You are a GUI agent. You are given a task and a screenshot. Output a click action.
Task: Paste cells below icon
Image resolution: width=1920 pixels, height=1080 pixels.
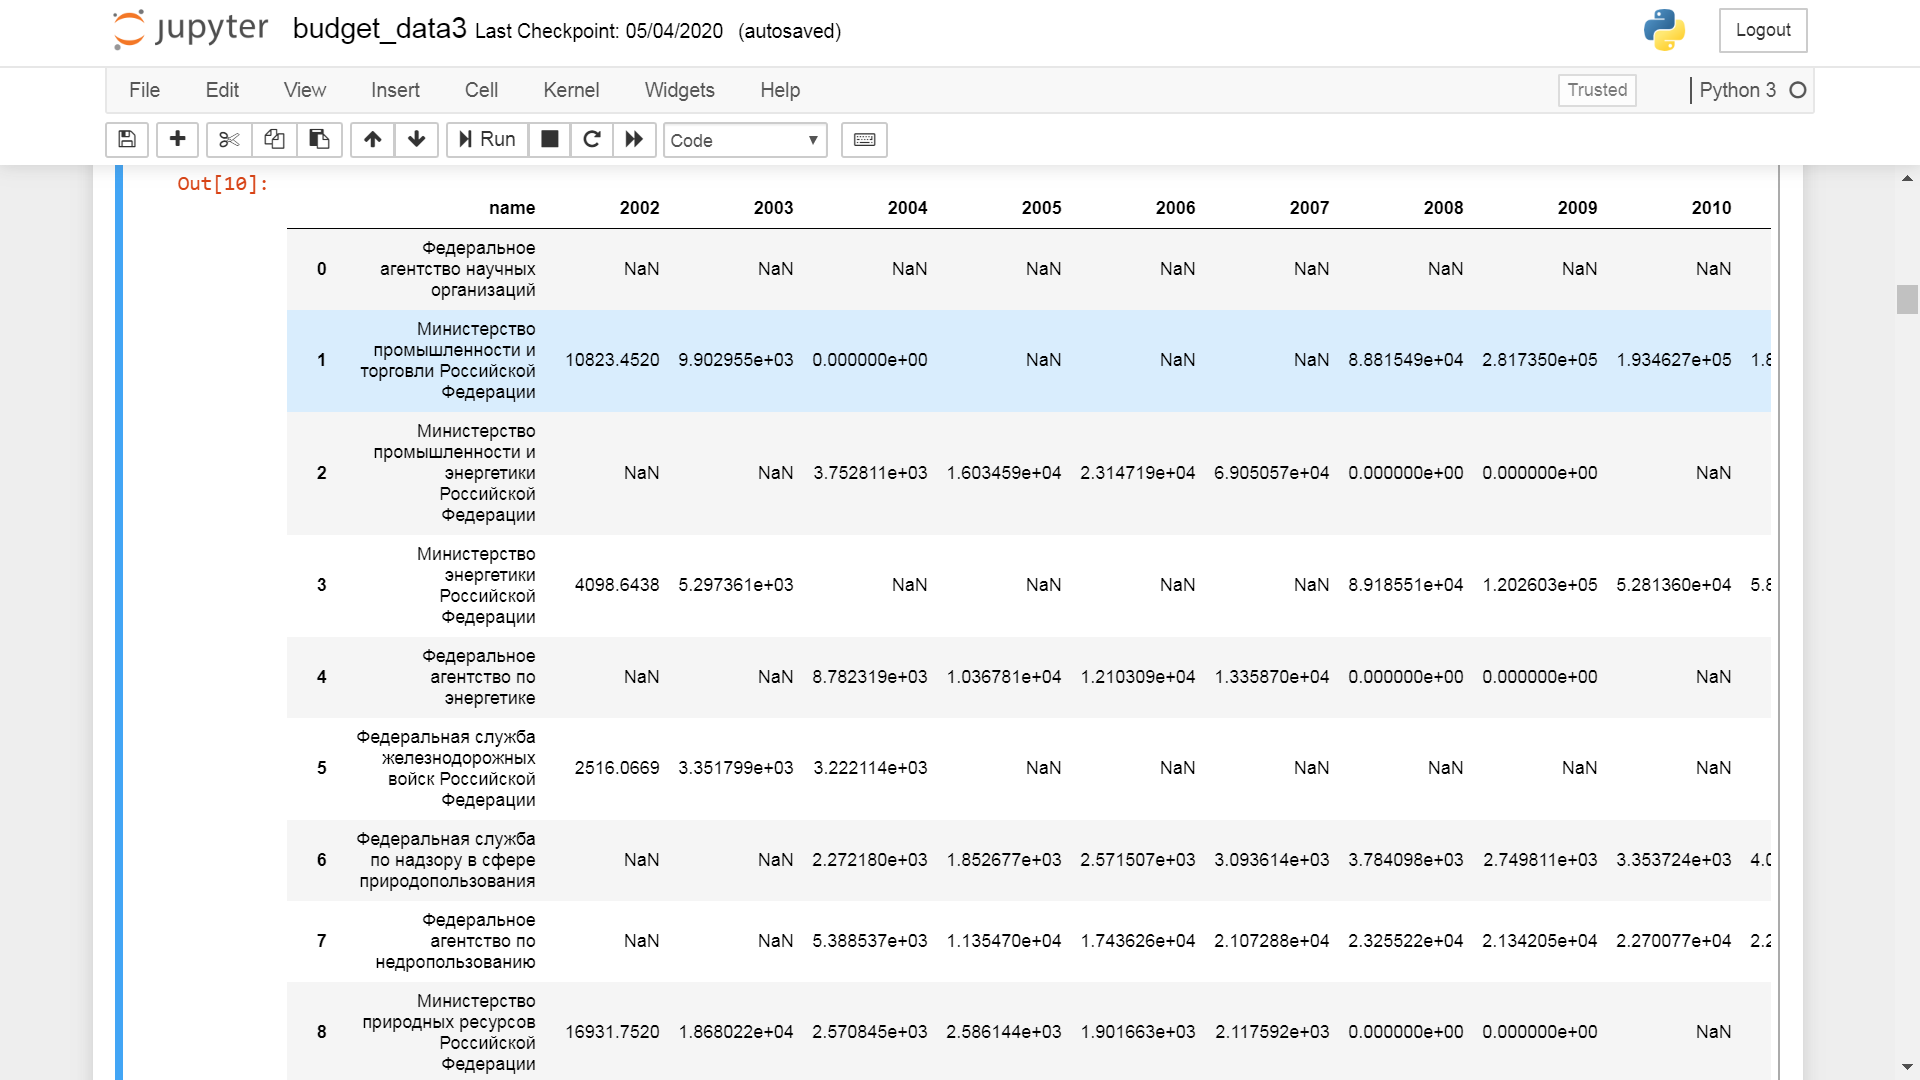point(319,140)
